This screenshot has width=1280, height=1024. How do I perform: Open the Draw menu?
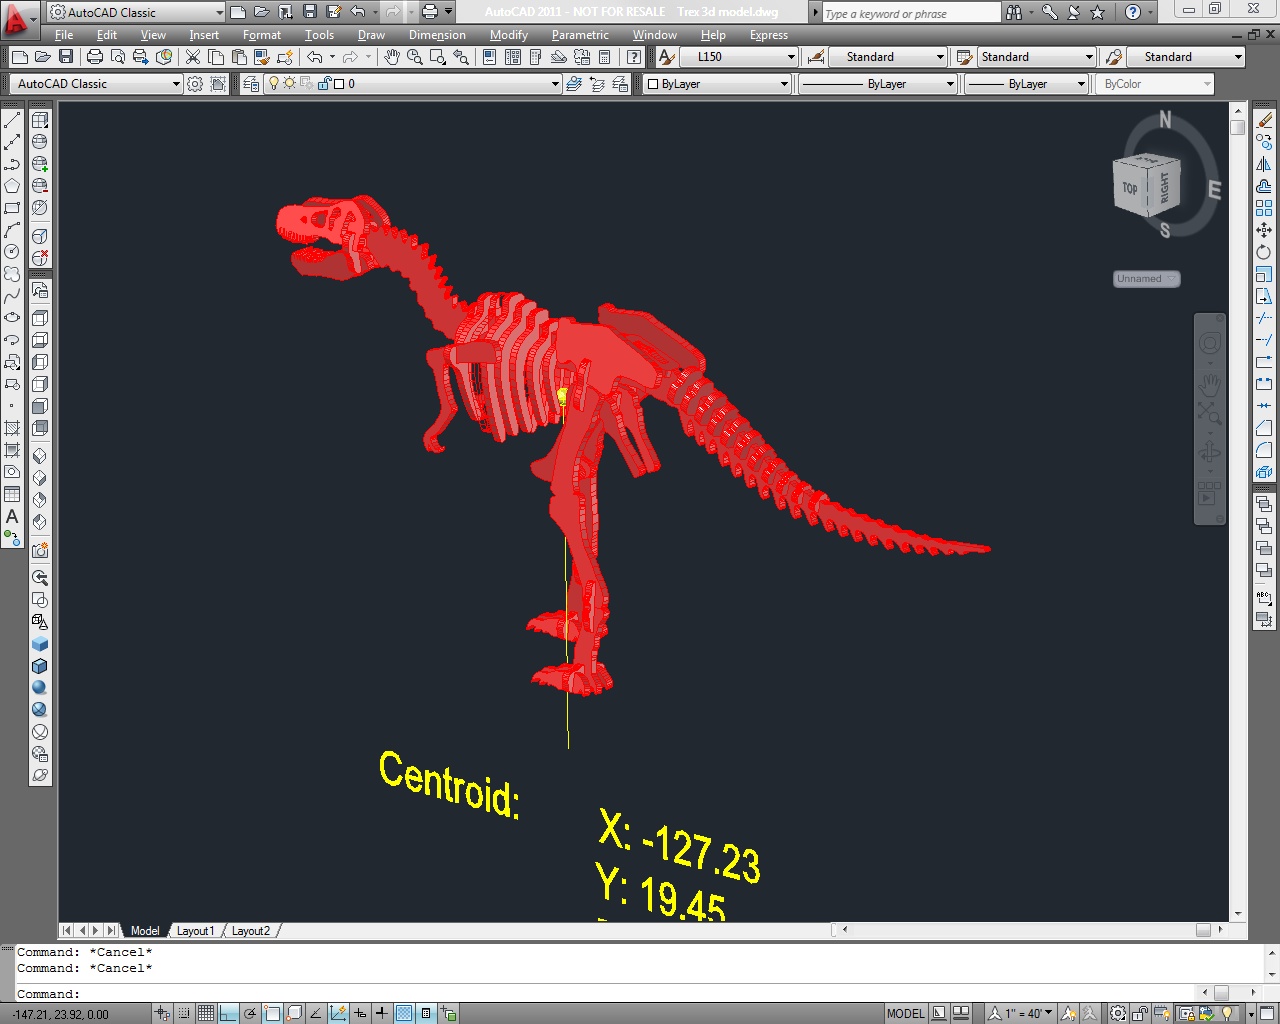371,35
